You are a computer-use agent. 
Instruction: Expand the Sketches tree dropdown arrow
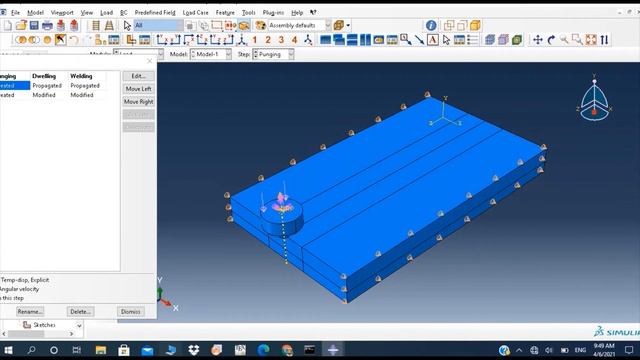[x=79, y=325]
